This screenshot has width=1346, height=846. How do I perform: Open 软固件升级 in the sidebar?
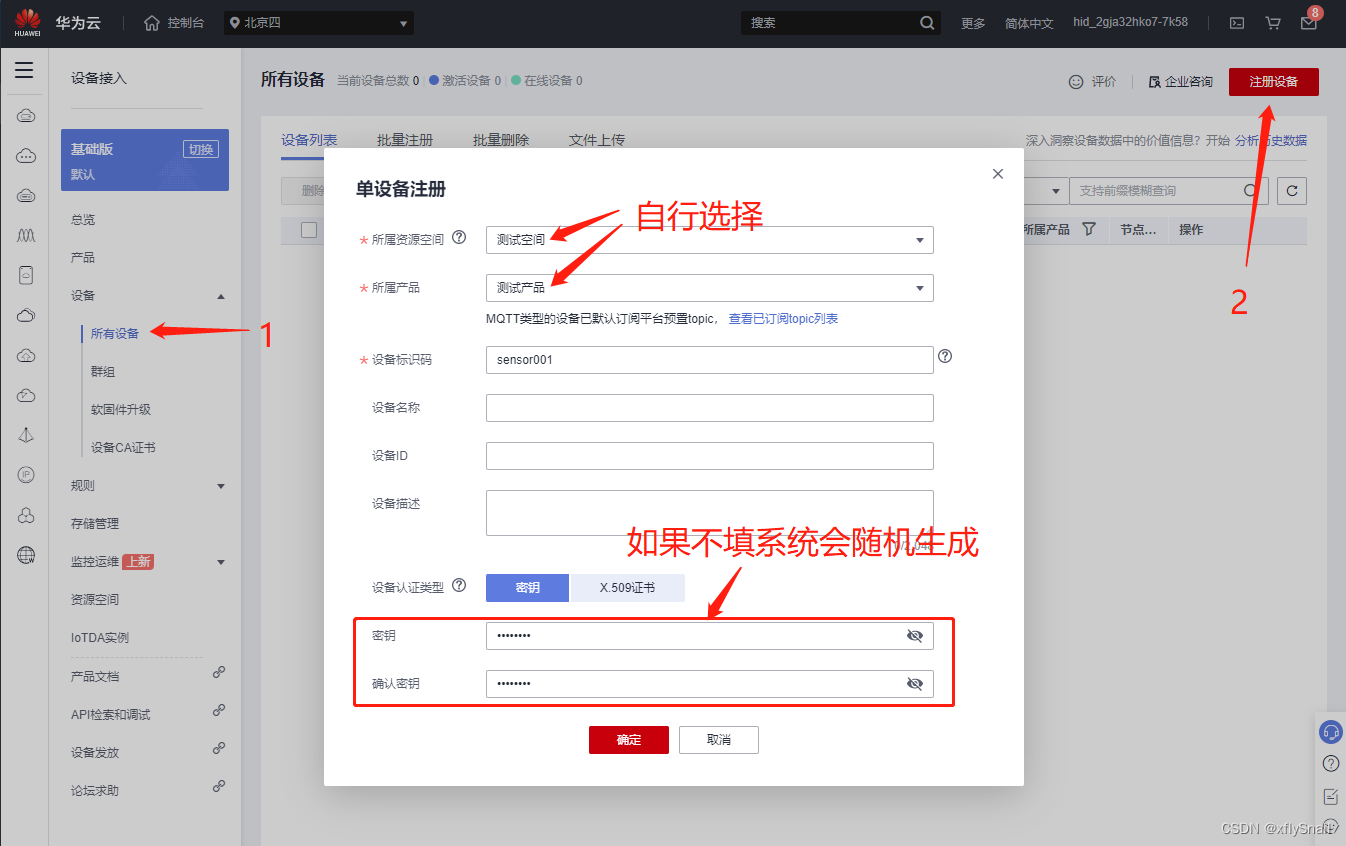[121, 409]
